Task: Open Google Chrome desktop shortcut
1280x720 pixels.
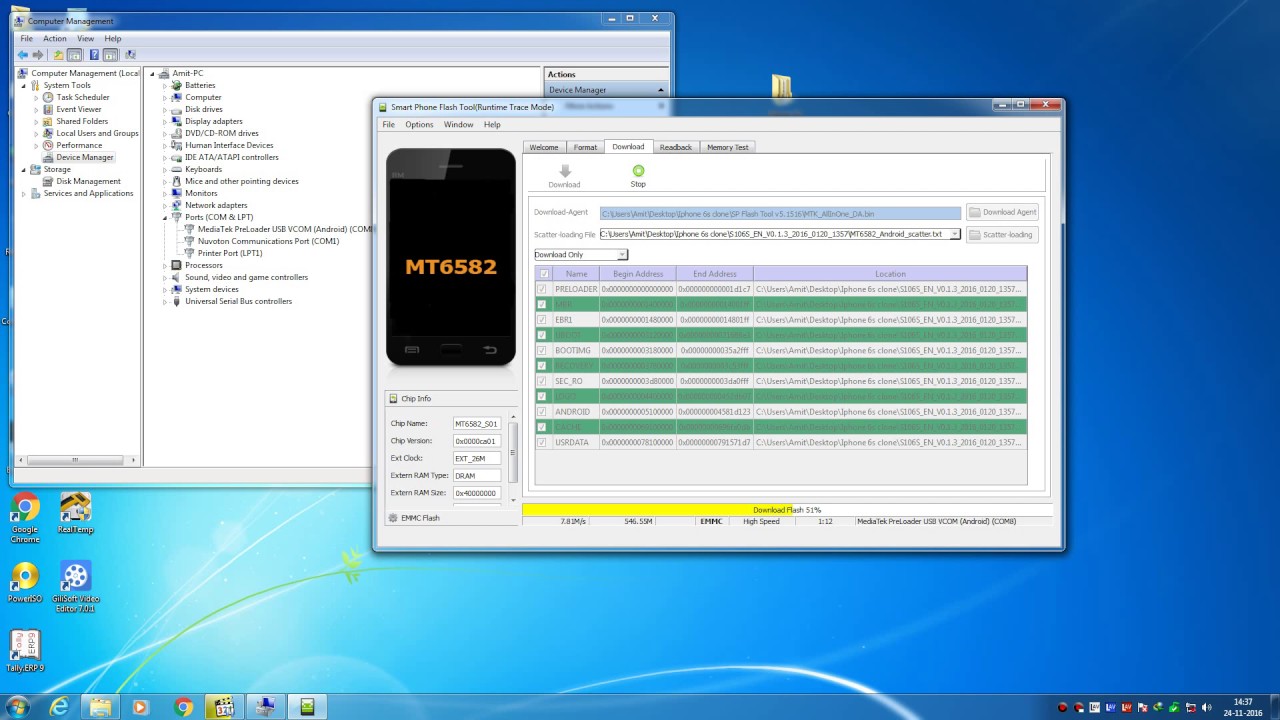Action: (x=25, y=518)
